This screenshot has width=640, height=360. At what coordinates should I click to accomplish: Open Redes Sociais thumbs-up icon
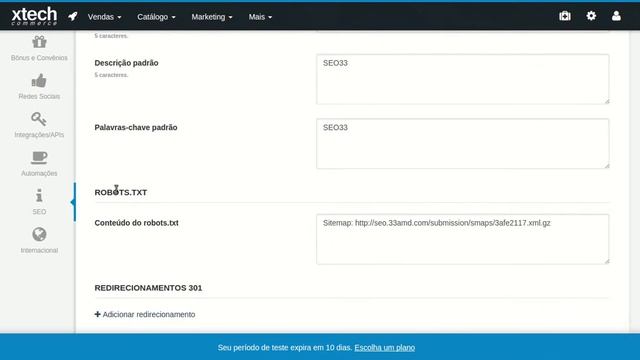[x=39, y=80]
